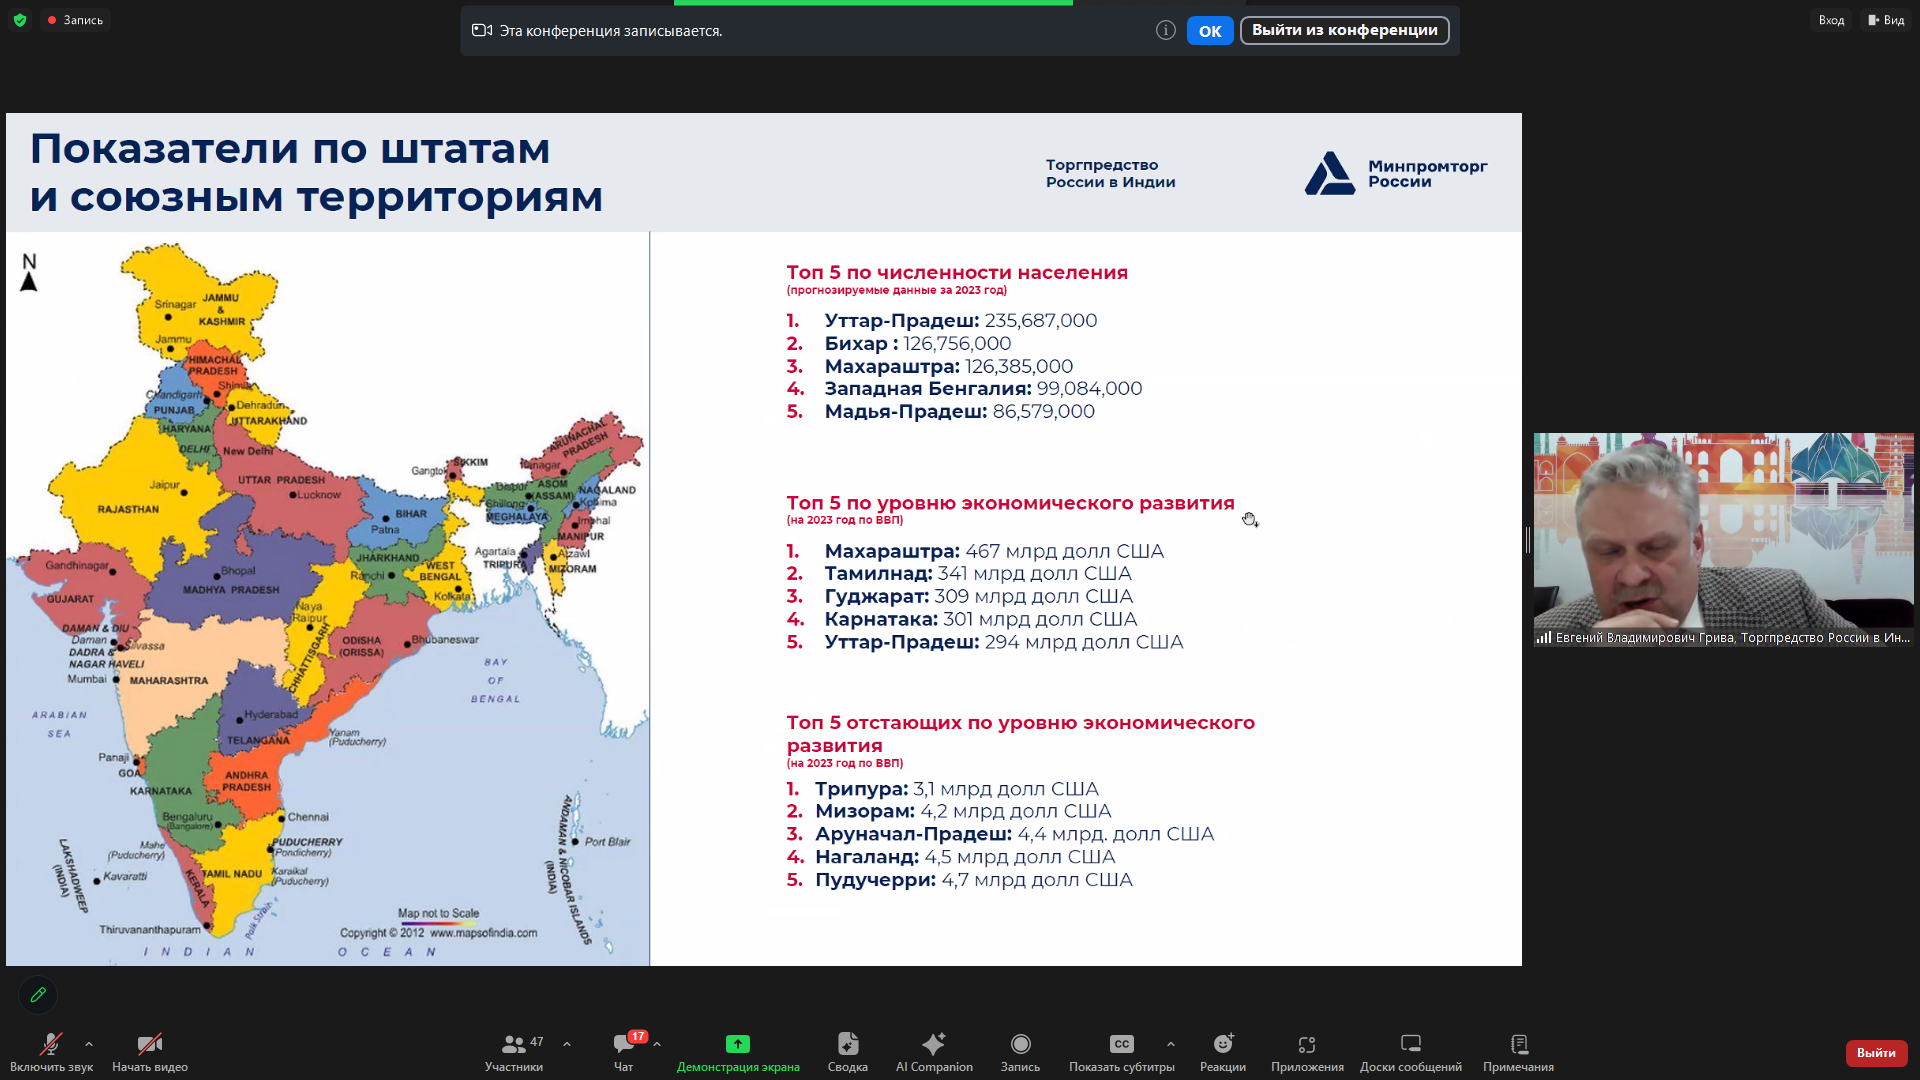The height and width of the screenshot is (1080, 1920).
Task: Expand audio options arrow beside microphone
Action: point(89,1044)
